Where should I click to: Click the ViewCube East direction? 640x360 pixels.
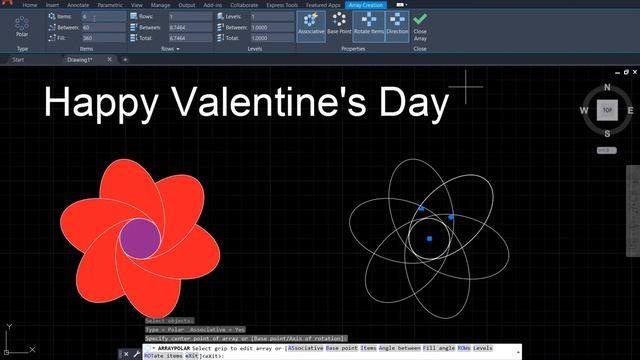630,110
